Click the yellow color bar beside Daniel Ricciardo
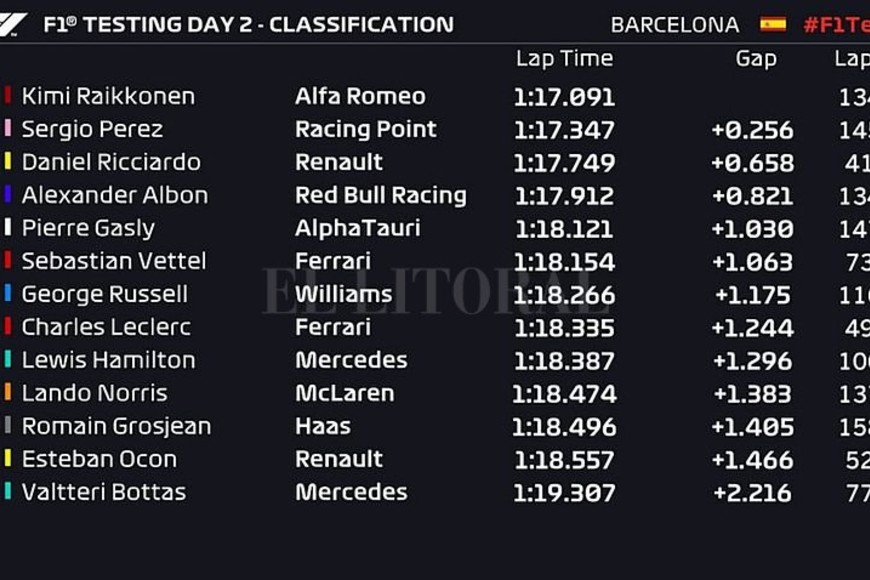The height and width of the screenshot is (580, 870). [x=8, y=162]
